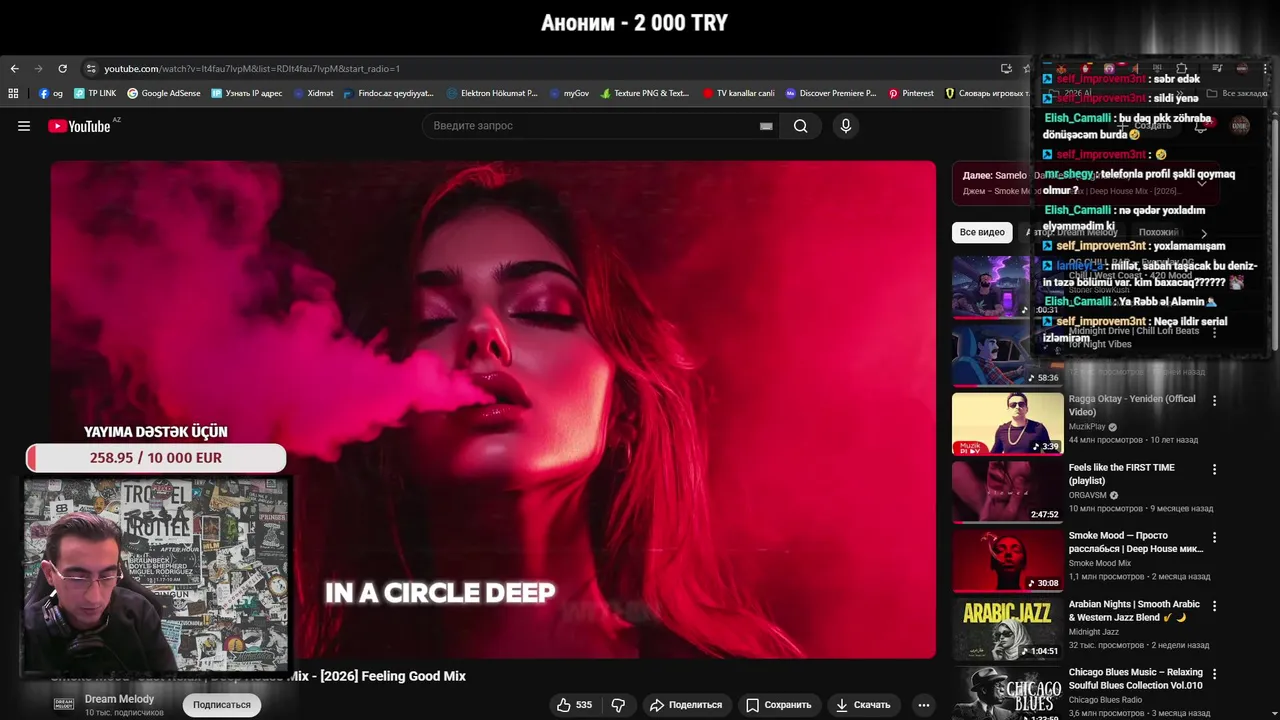
Task: Go to YouTube home via logo
Action: [x=79, y=126]
